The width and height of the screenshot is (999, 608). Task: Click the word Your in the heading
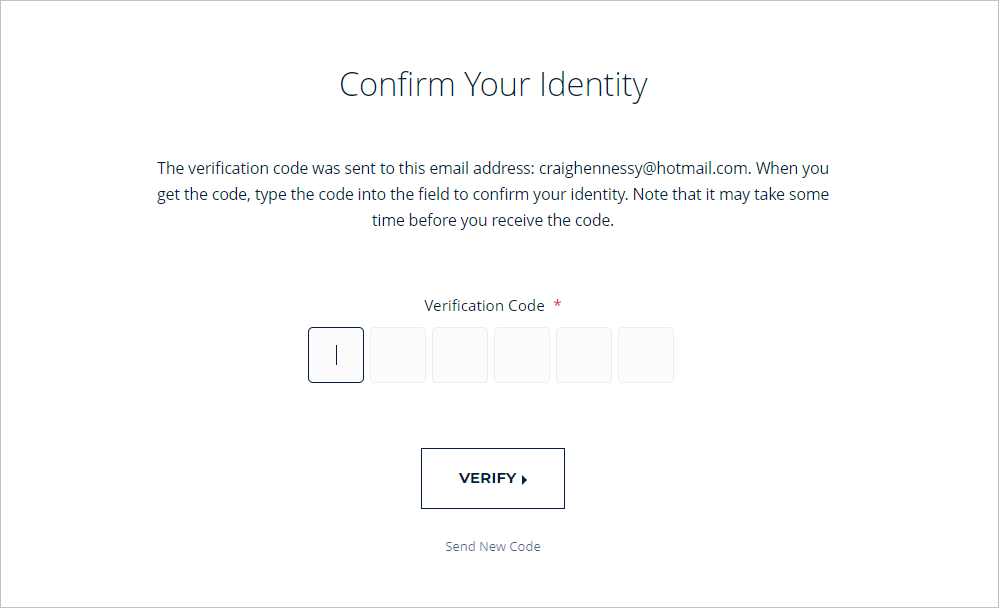(x=496, y=84)
